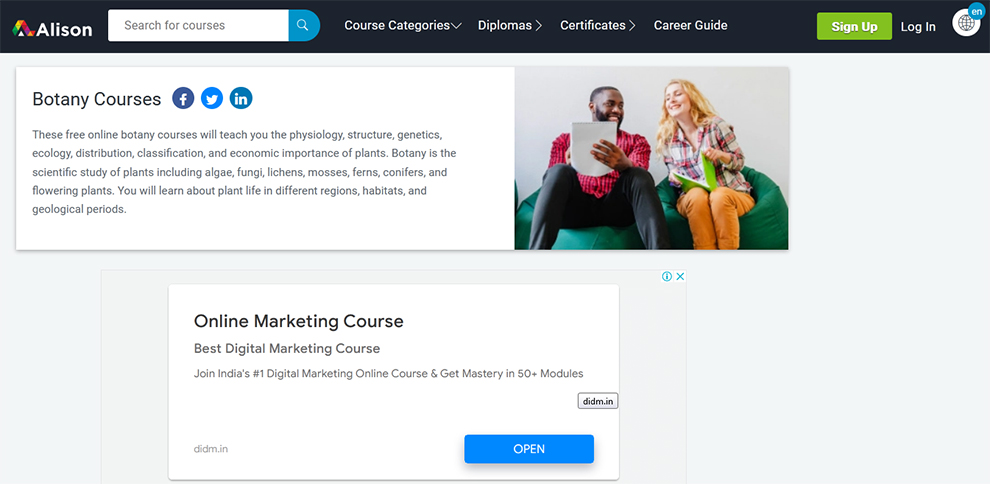Click the green Sign Up button
This screenshot has width=990, height=484.
coord(854,27)
